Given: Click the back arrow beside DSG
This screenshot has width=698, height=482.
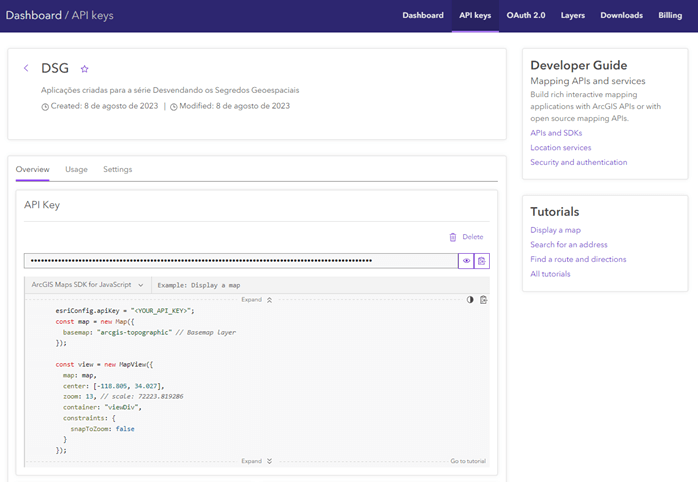Looking at the screenshot, I should coord(26,69).
